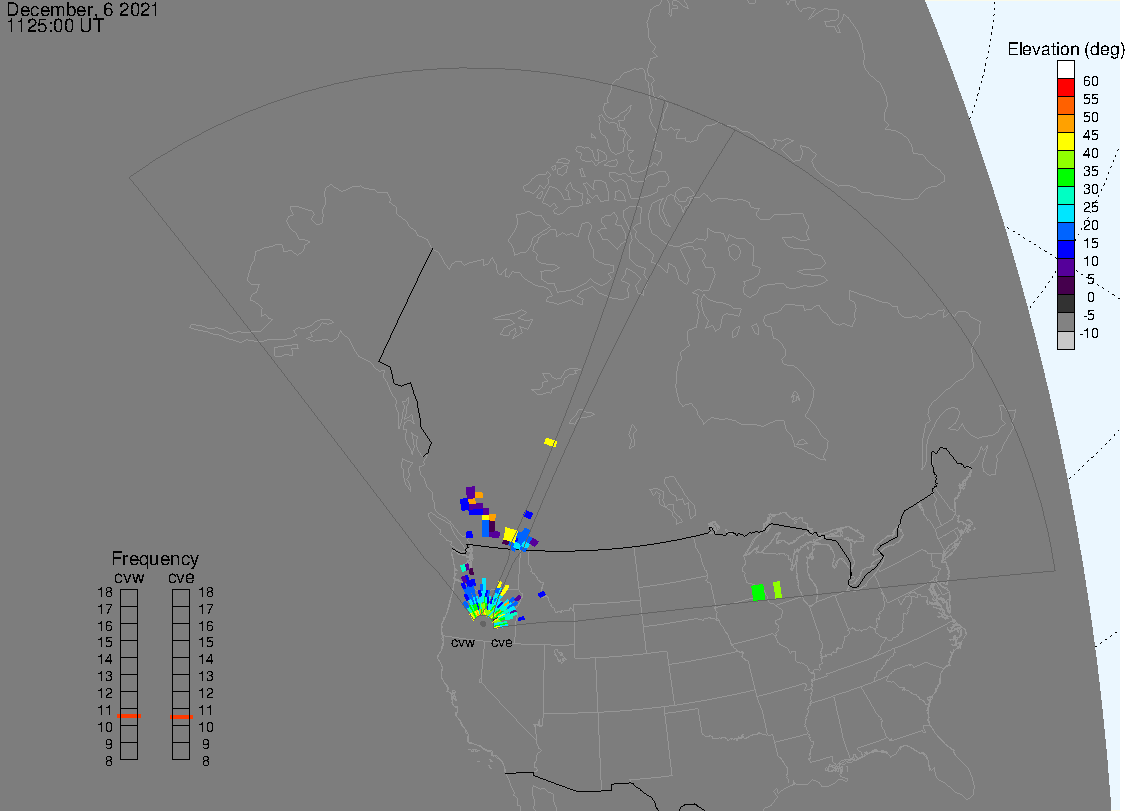Click the cvw station label on the map
1125x811 pixels.
463,642
